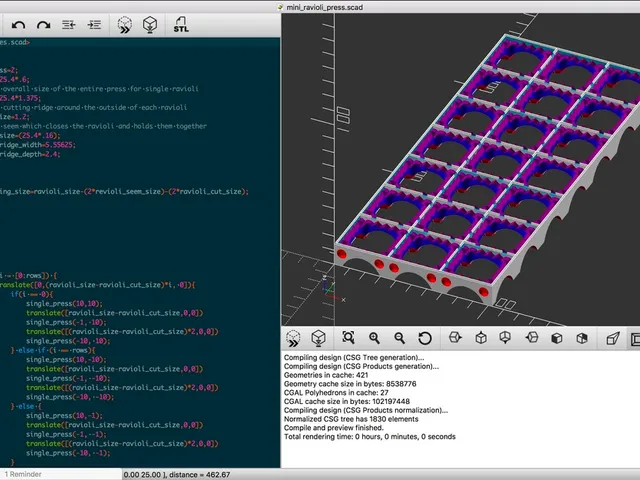Preview the design from editor toolbar

tap(124, 25)
